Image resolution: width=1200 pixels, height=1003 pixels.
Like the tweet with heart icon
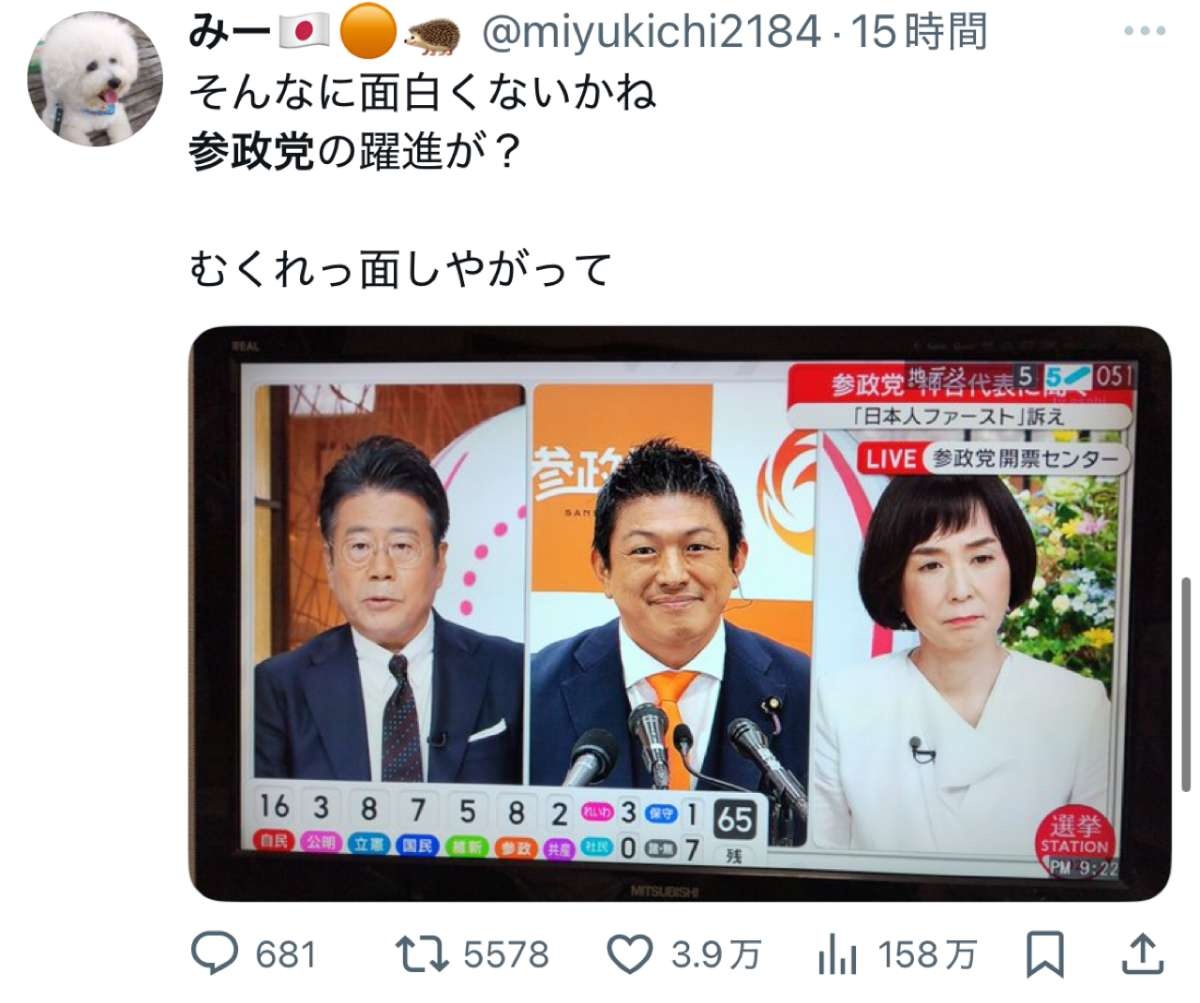click(x=631, y=954)
